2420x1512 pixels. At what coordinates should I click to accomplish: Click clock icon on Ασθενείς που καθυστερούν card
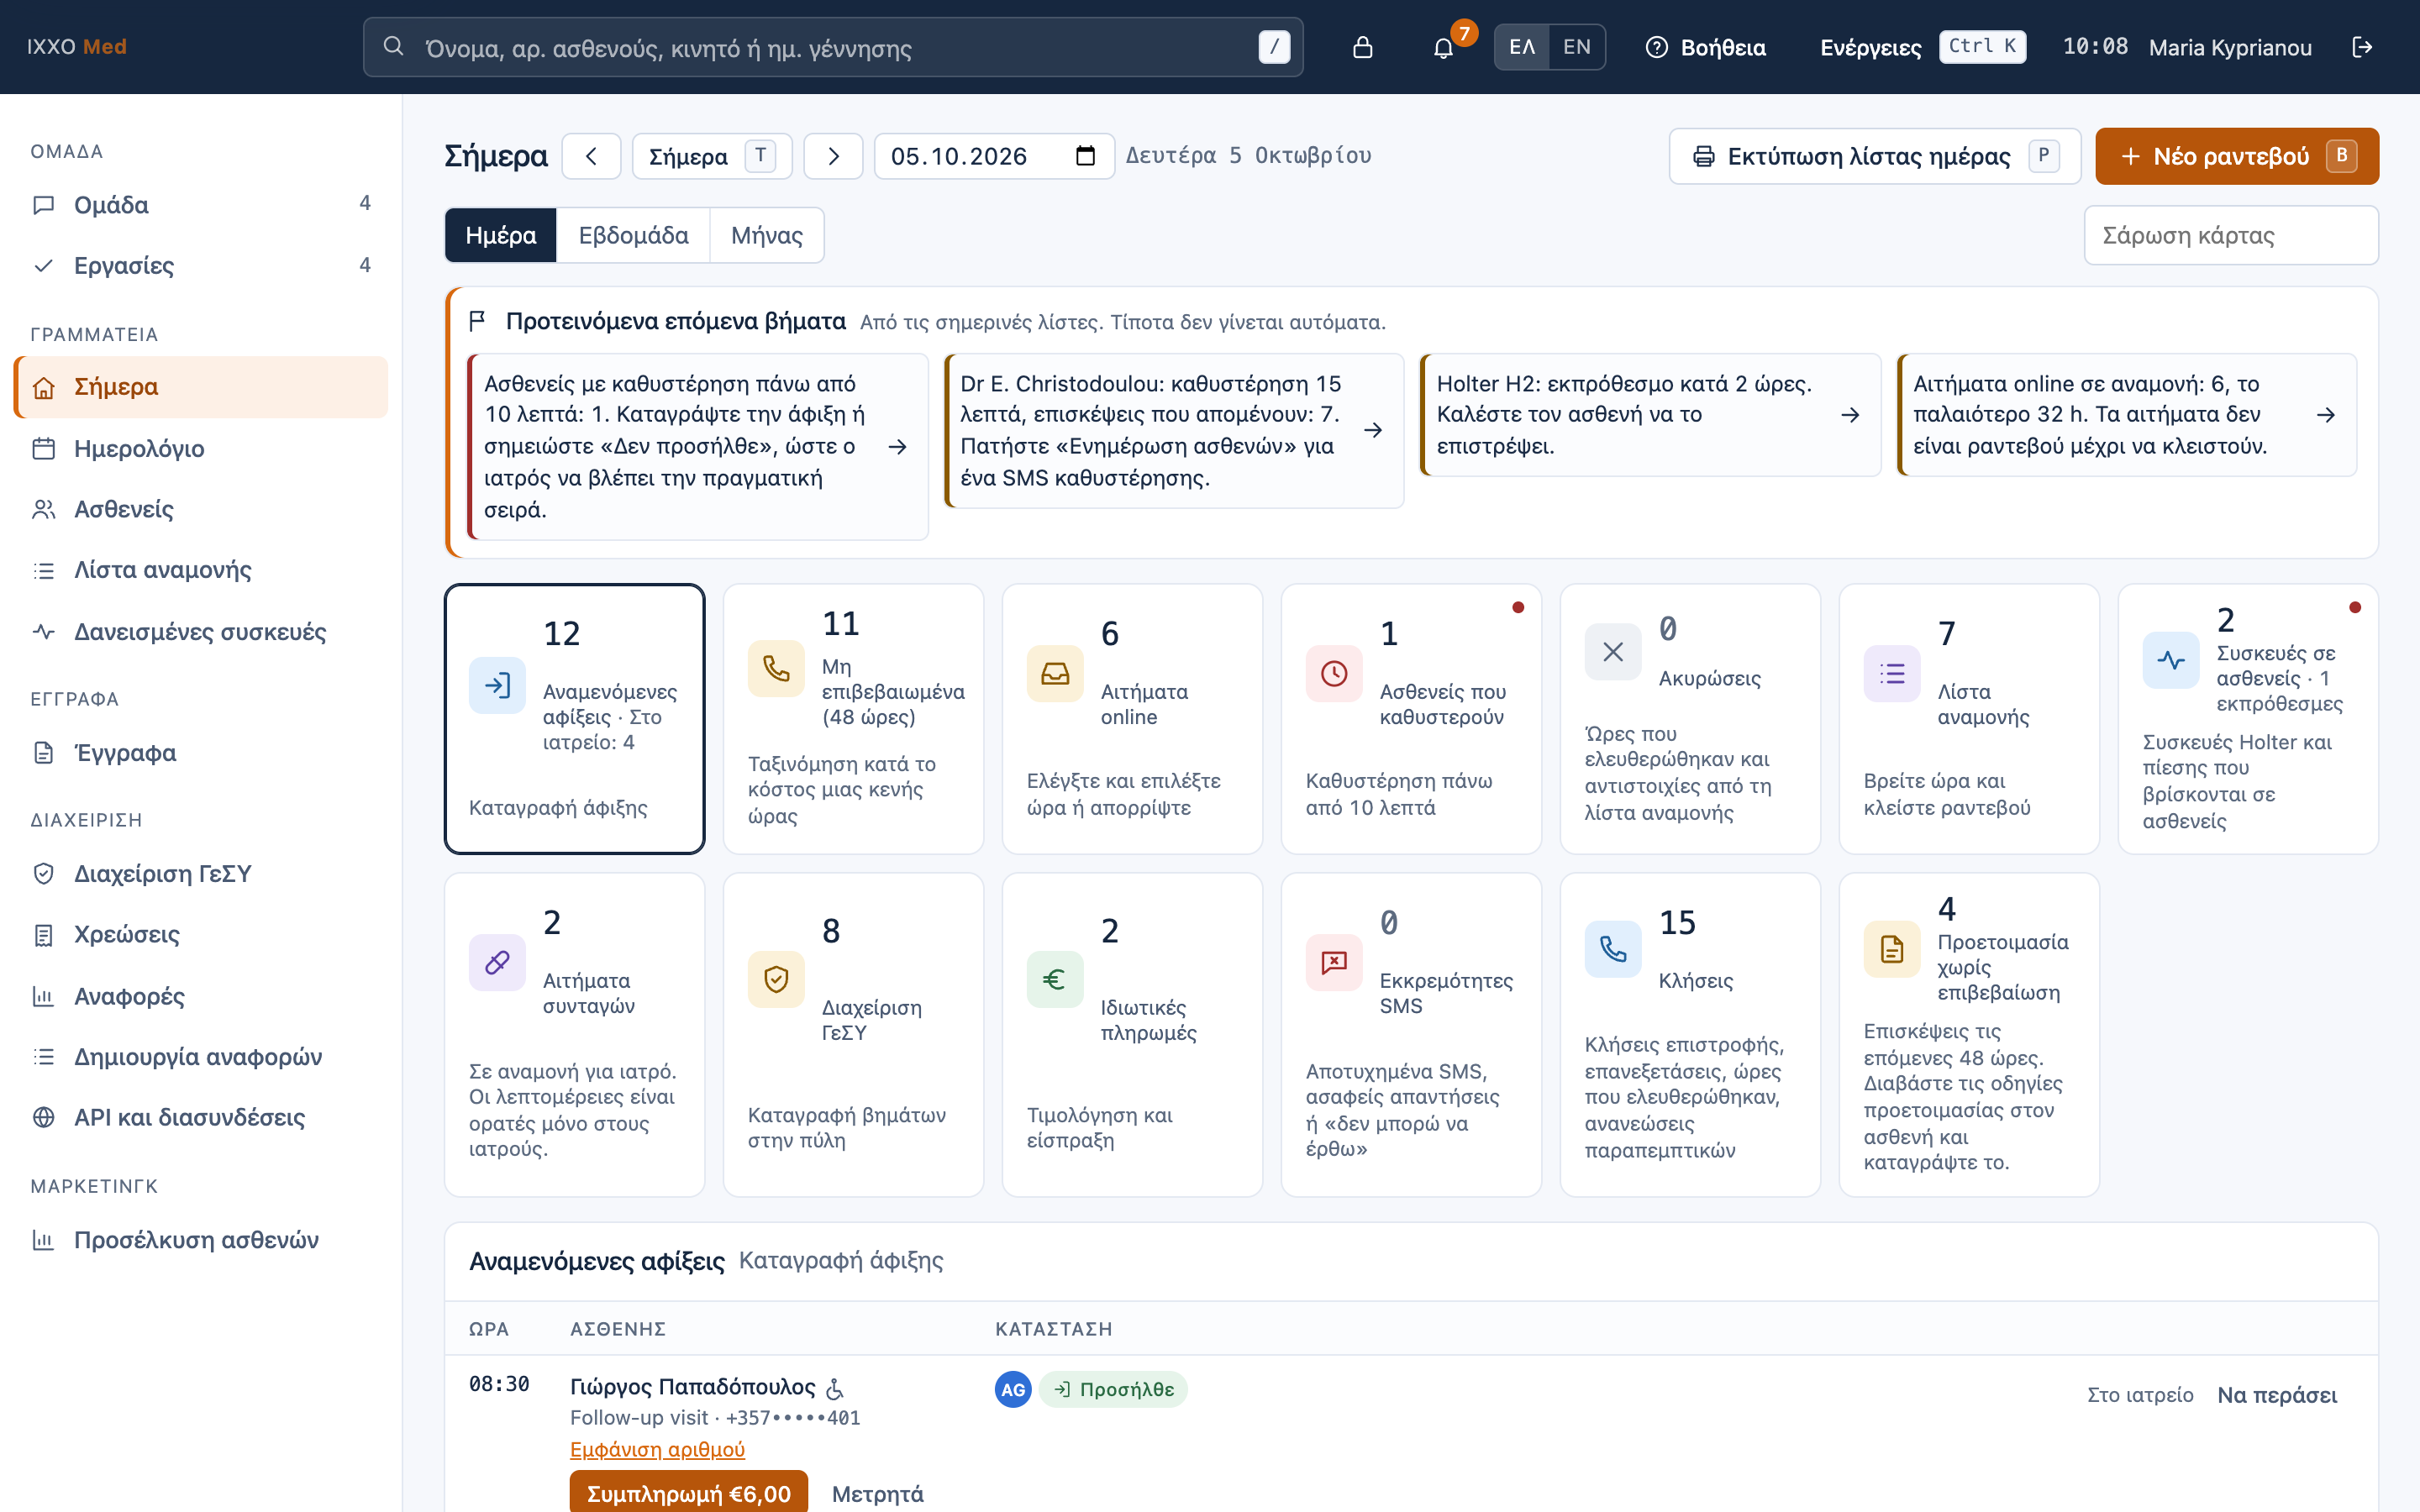pos(1334,673)
